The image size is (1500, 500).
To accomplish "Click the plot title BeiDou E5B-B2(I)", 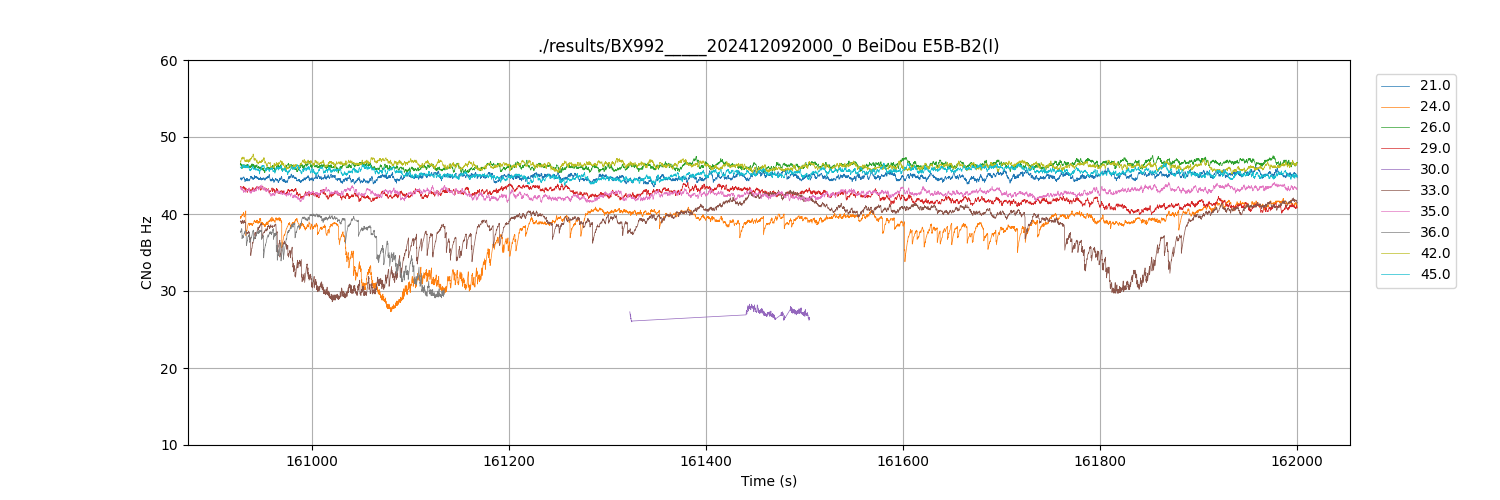I will 768,46.
